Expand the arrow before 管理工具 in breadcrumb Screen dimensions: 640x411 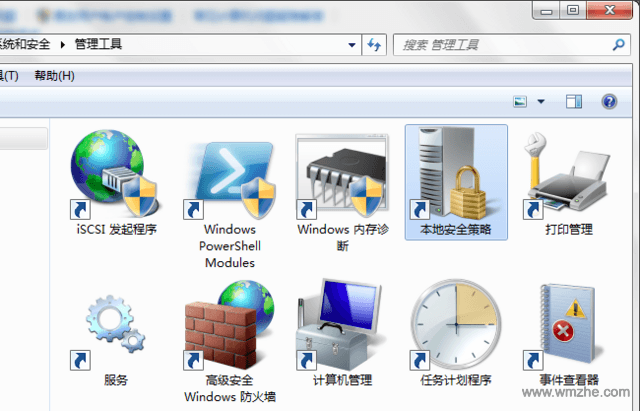62,44
